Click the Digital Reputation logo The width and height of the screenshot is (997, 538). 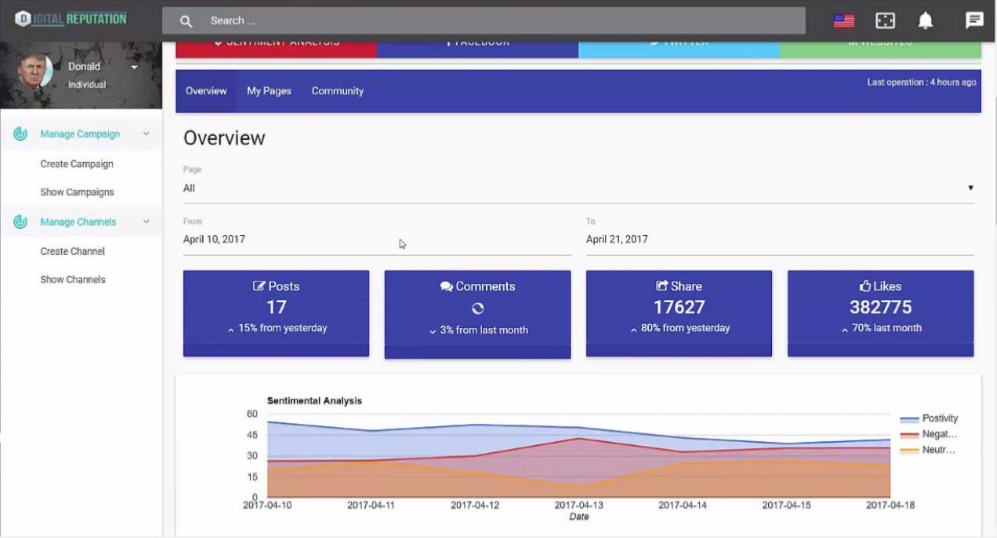[70, 19]
